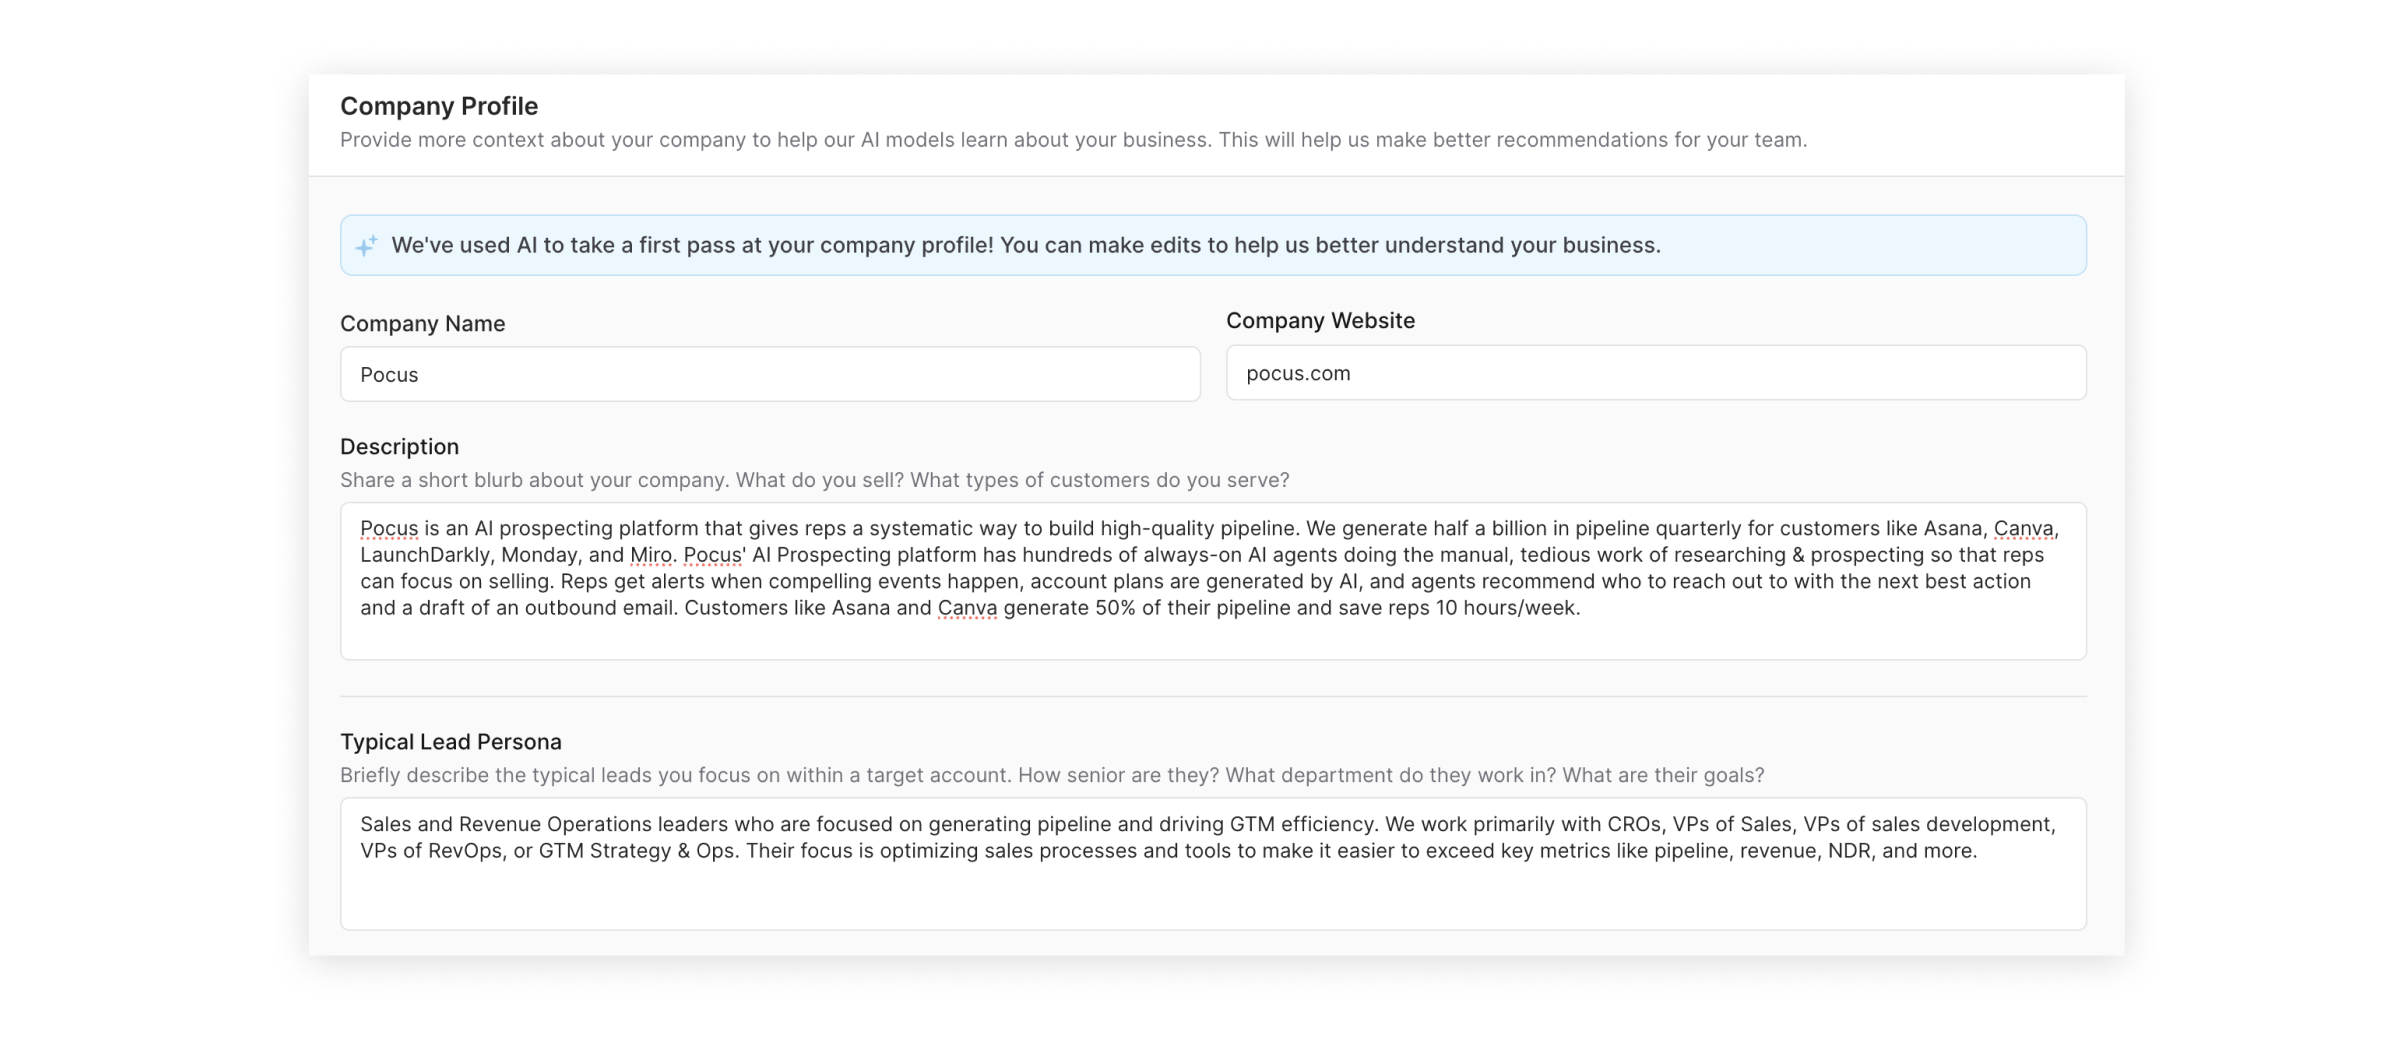The width and height of the screenshot is (2404, 1054).
Task: Click the underlined word Miro in the description
Action: point(651,555)
